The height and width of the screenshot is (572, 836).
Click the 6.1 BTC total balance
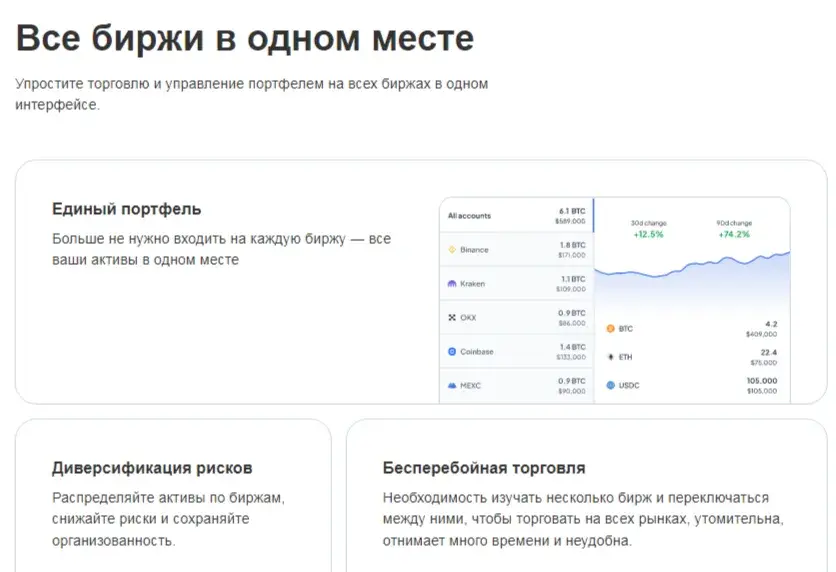pyautogui.click(x=572, y=211)
